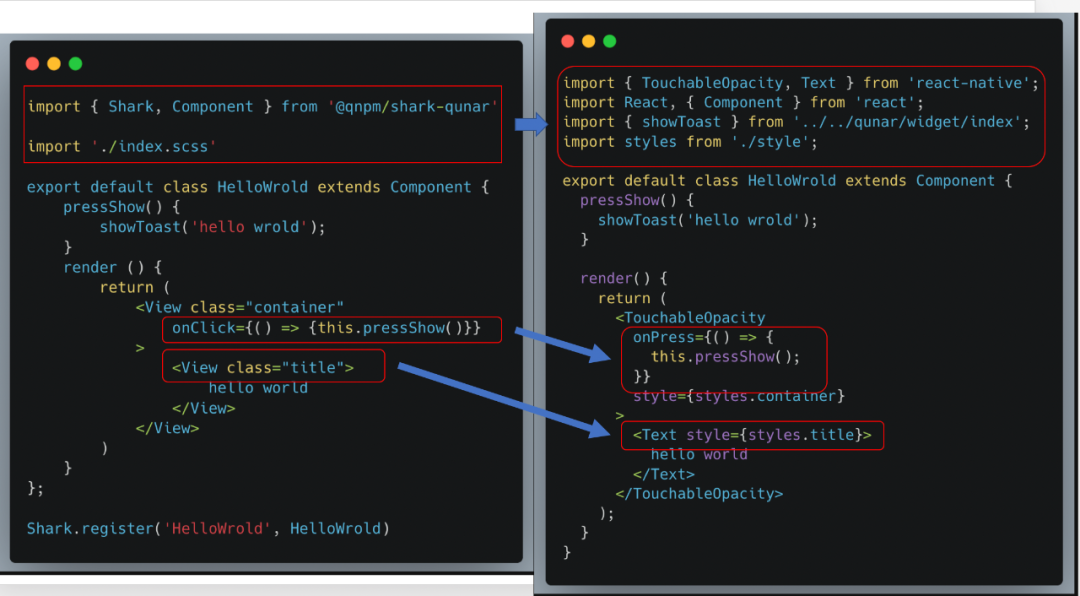The image size is (1080, 596).
Task: Click the this.pressShow(); line
Action: [x=726, y=357]
